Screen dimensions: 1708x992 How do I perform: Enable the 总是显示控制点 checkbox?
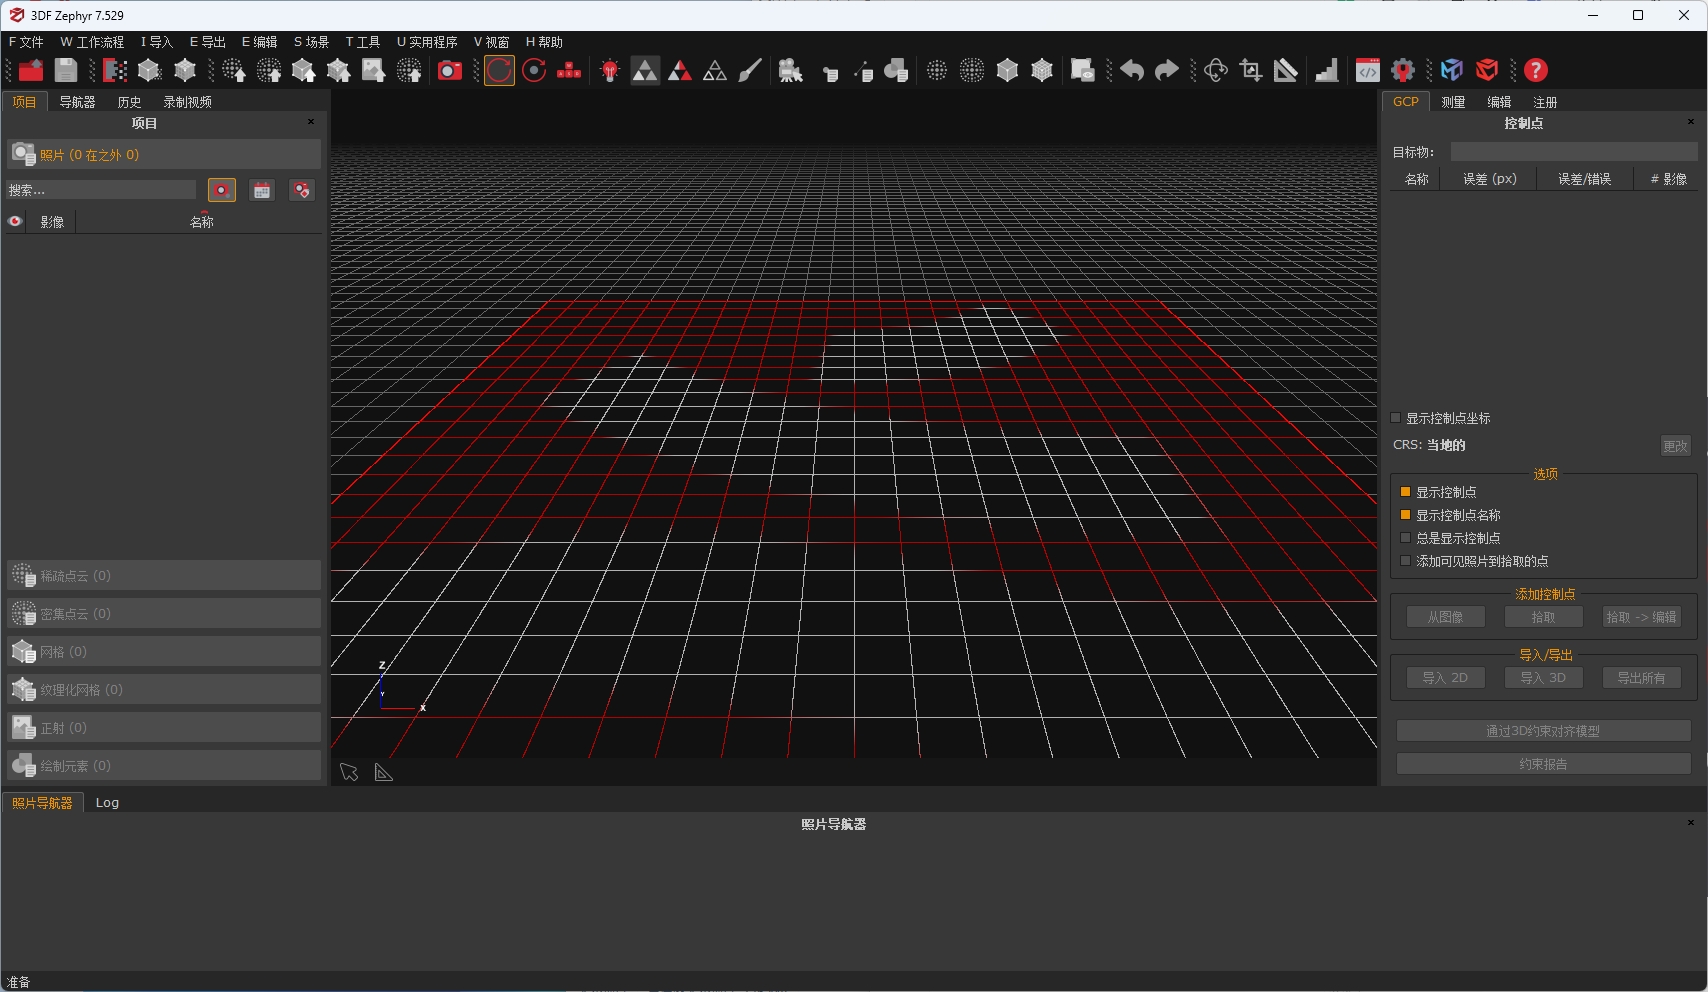coord(1406,538)
